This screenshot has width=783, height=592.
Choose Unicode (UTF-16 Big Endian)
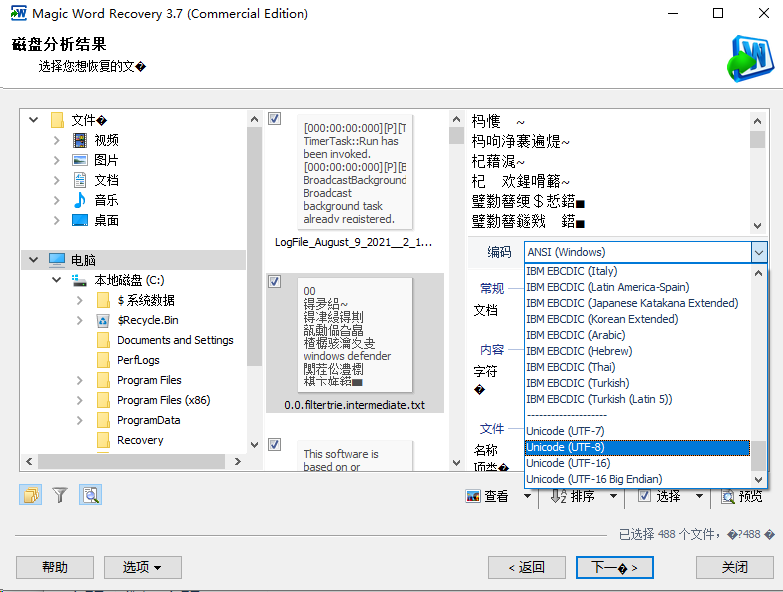point(637,479)
